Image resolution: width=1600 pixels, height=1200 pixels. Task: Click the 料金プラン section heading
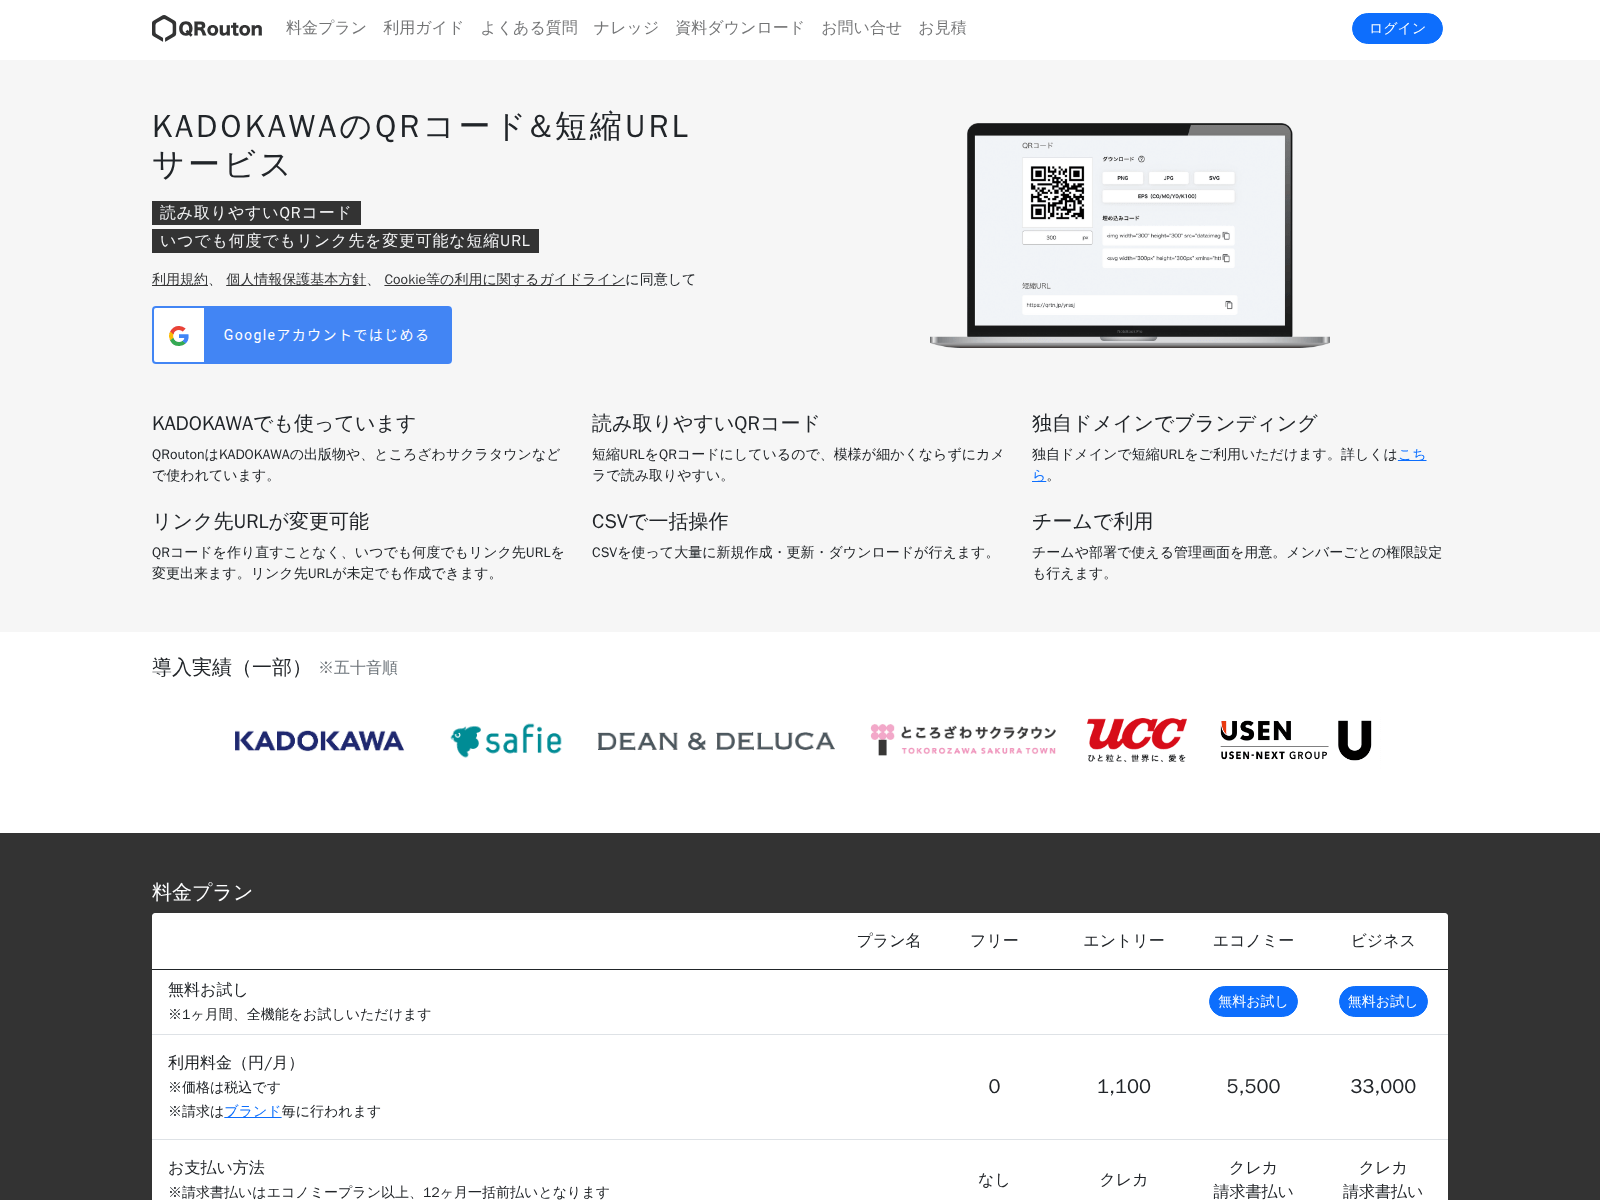(x=202, y=892)
